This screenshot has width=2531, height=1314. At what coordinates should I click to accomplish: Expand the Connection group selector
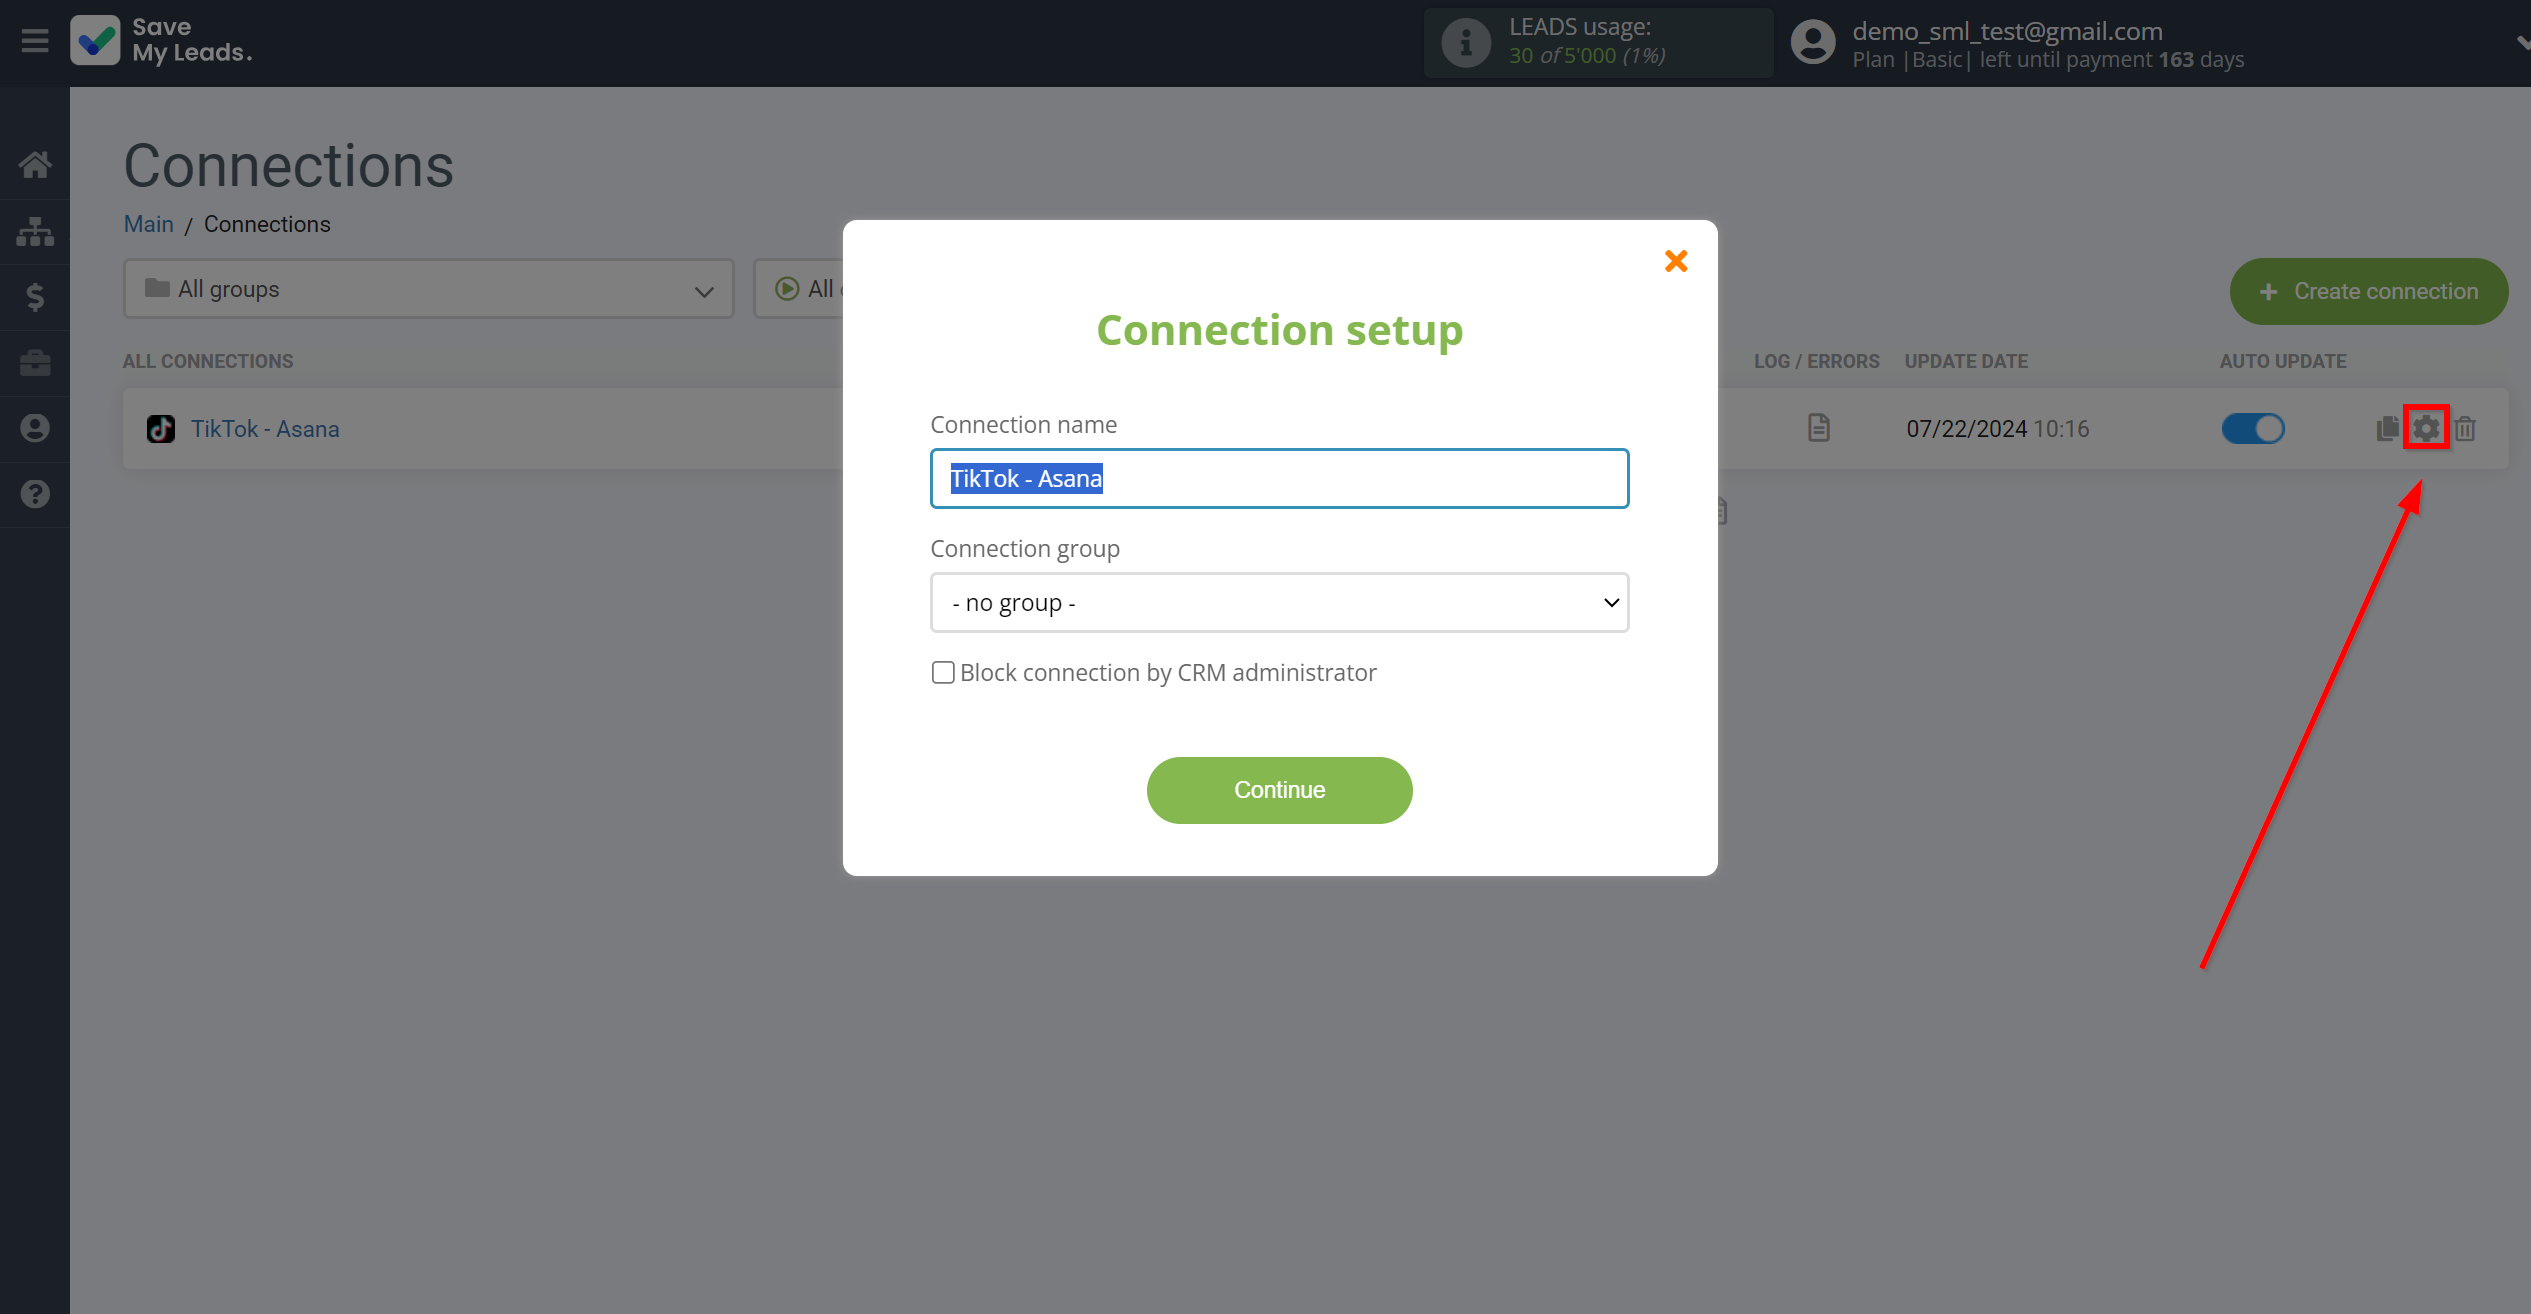[x=1279, y=601]
